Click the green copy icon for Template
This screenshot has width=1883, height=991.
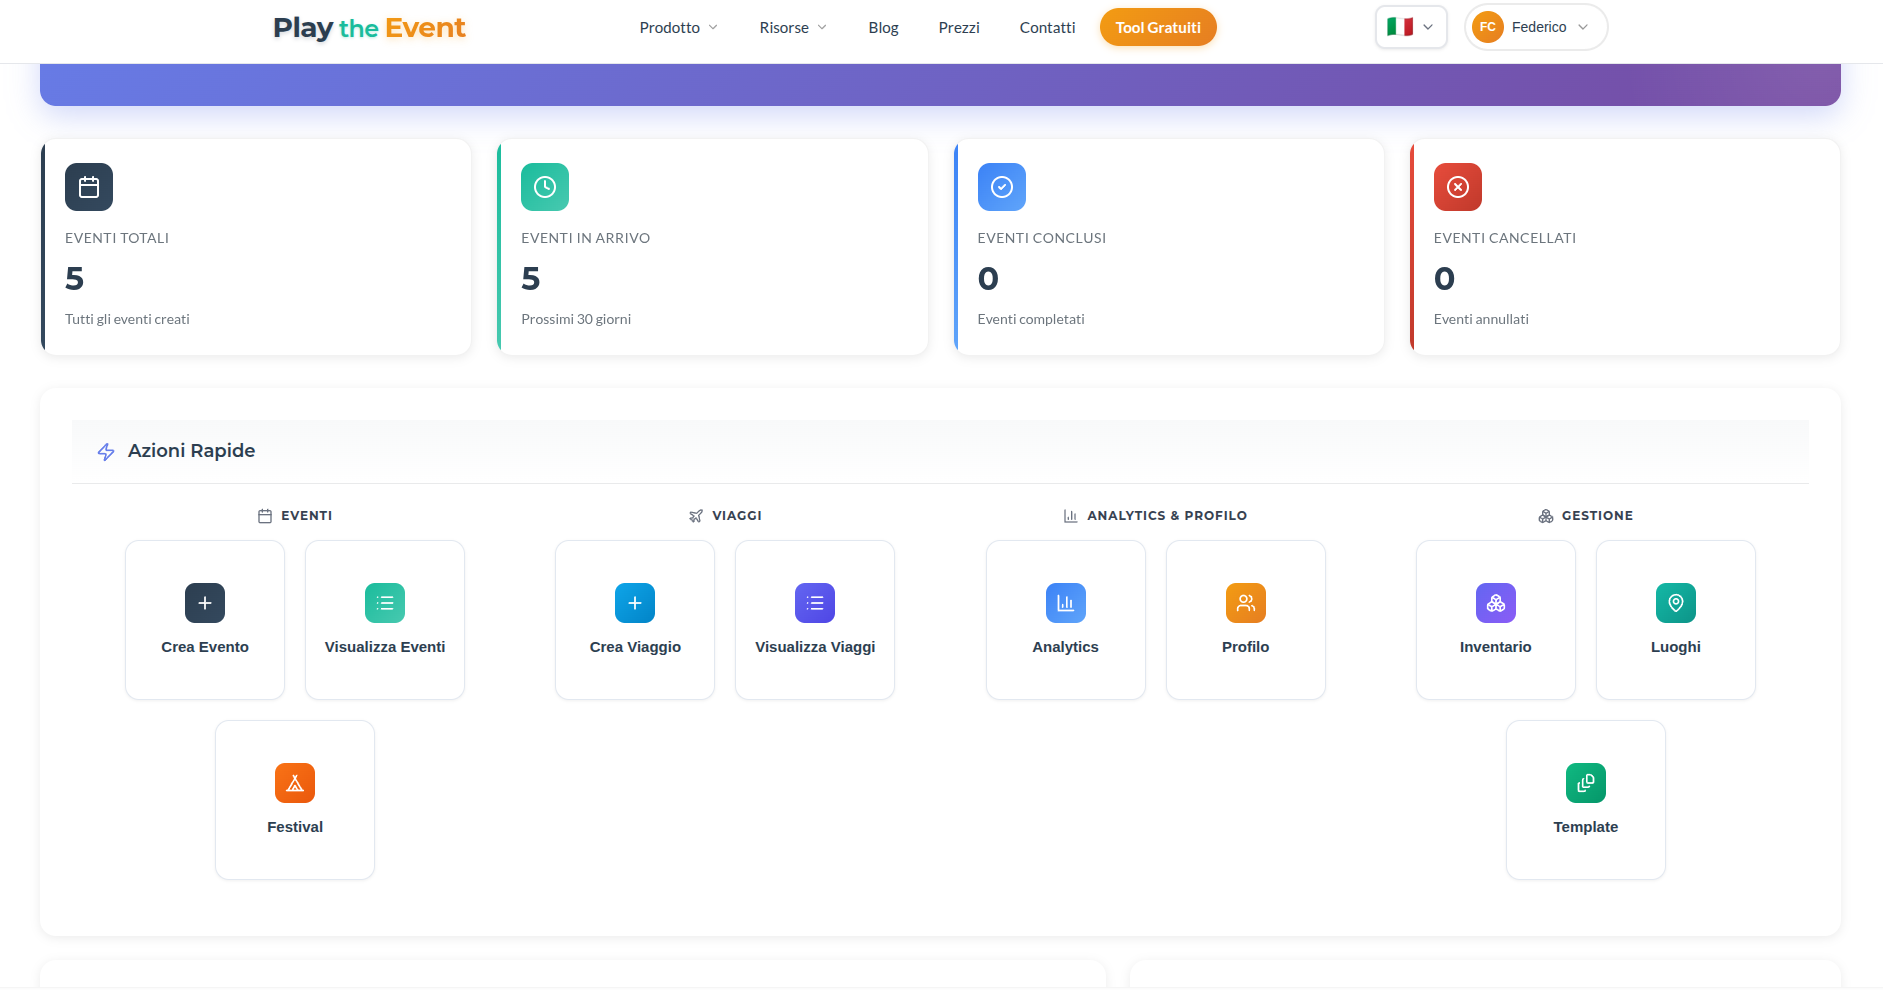coord(1586,783)
